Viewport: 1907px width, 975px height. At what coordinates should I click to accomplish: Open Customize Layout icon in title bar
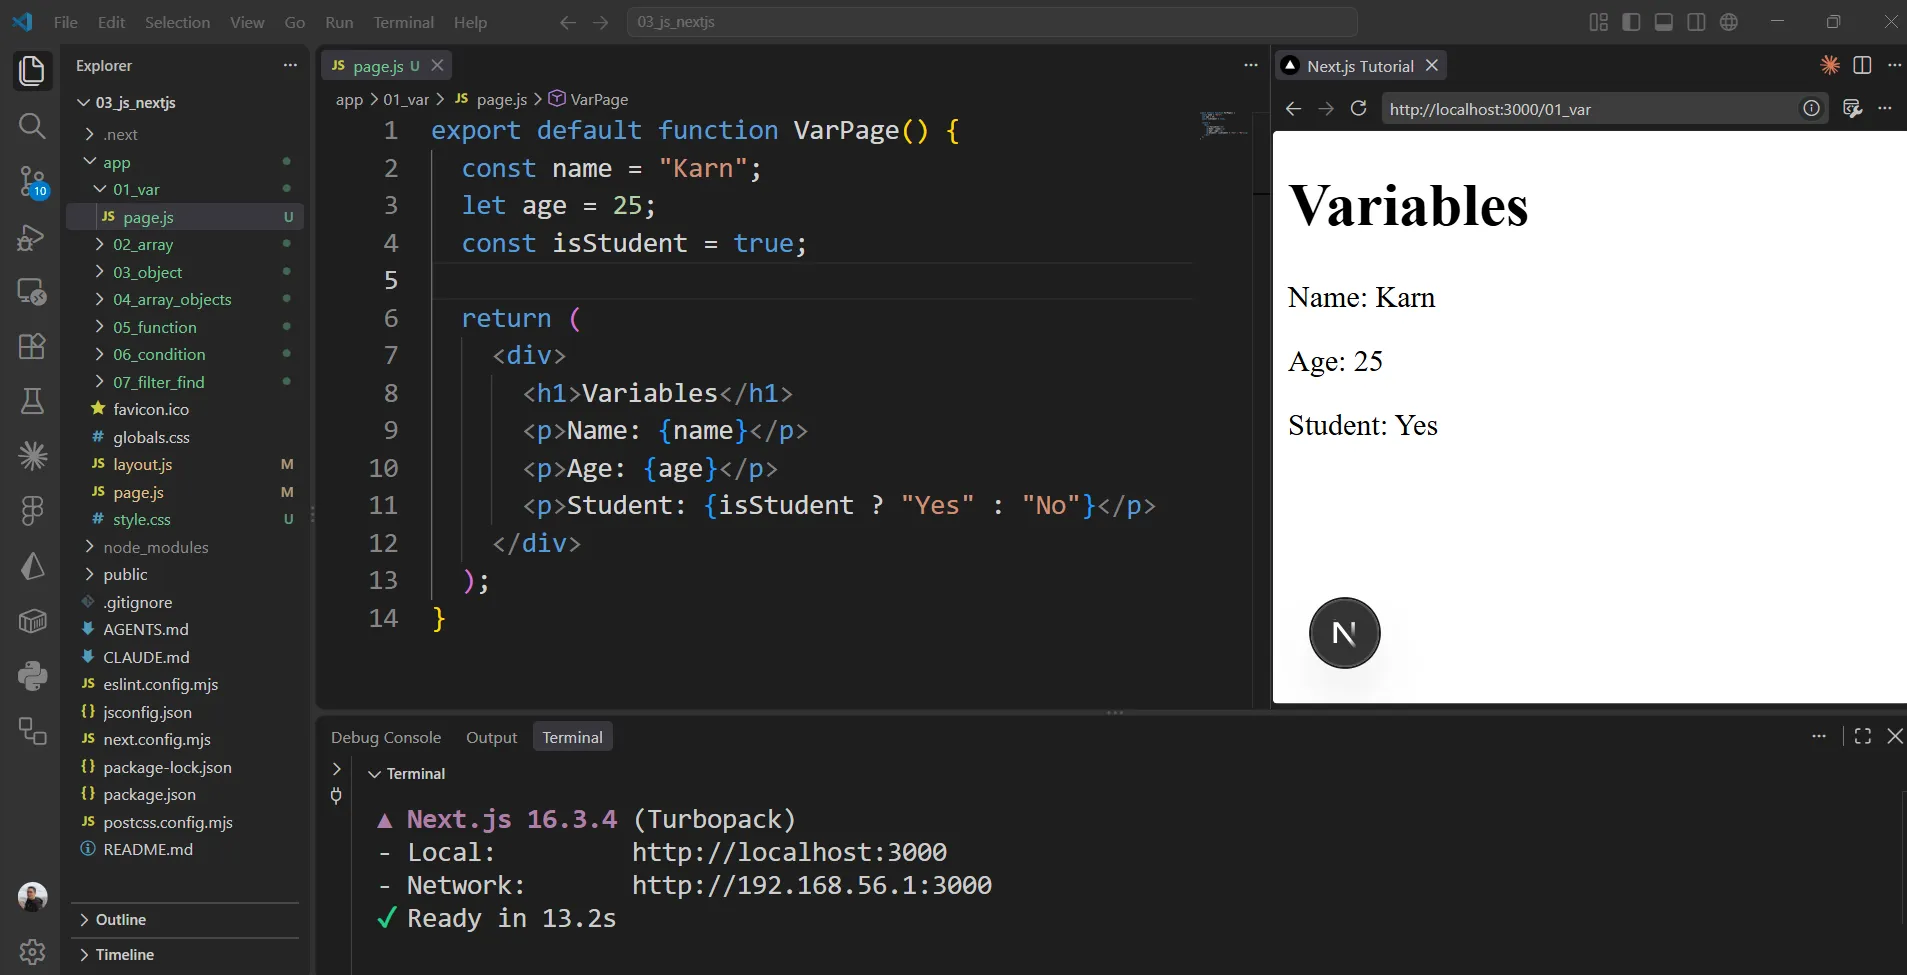tap(1599, 22)
